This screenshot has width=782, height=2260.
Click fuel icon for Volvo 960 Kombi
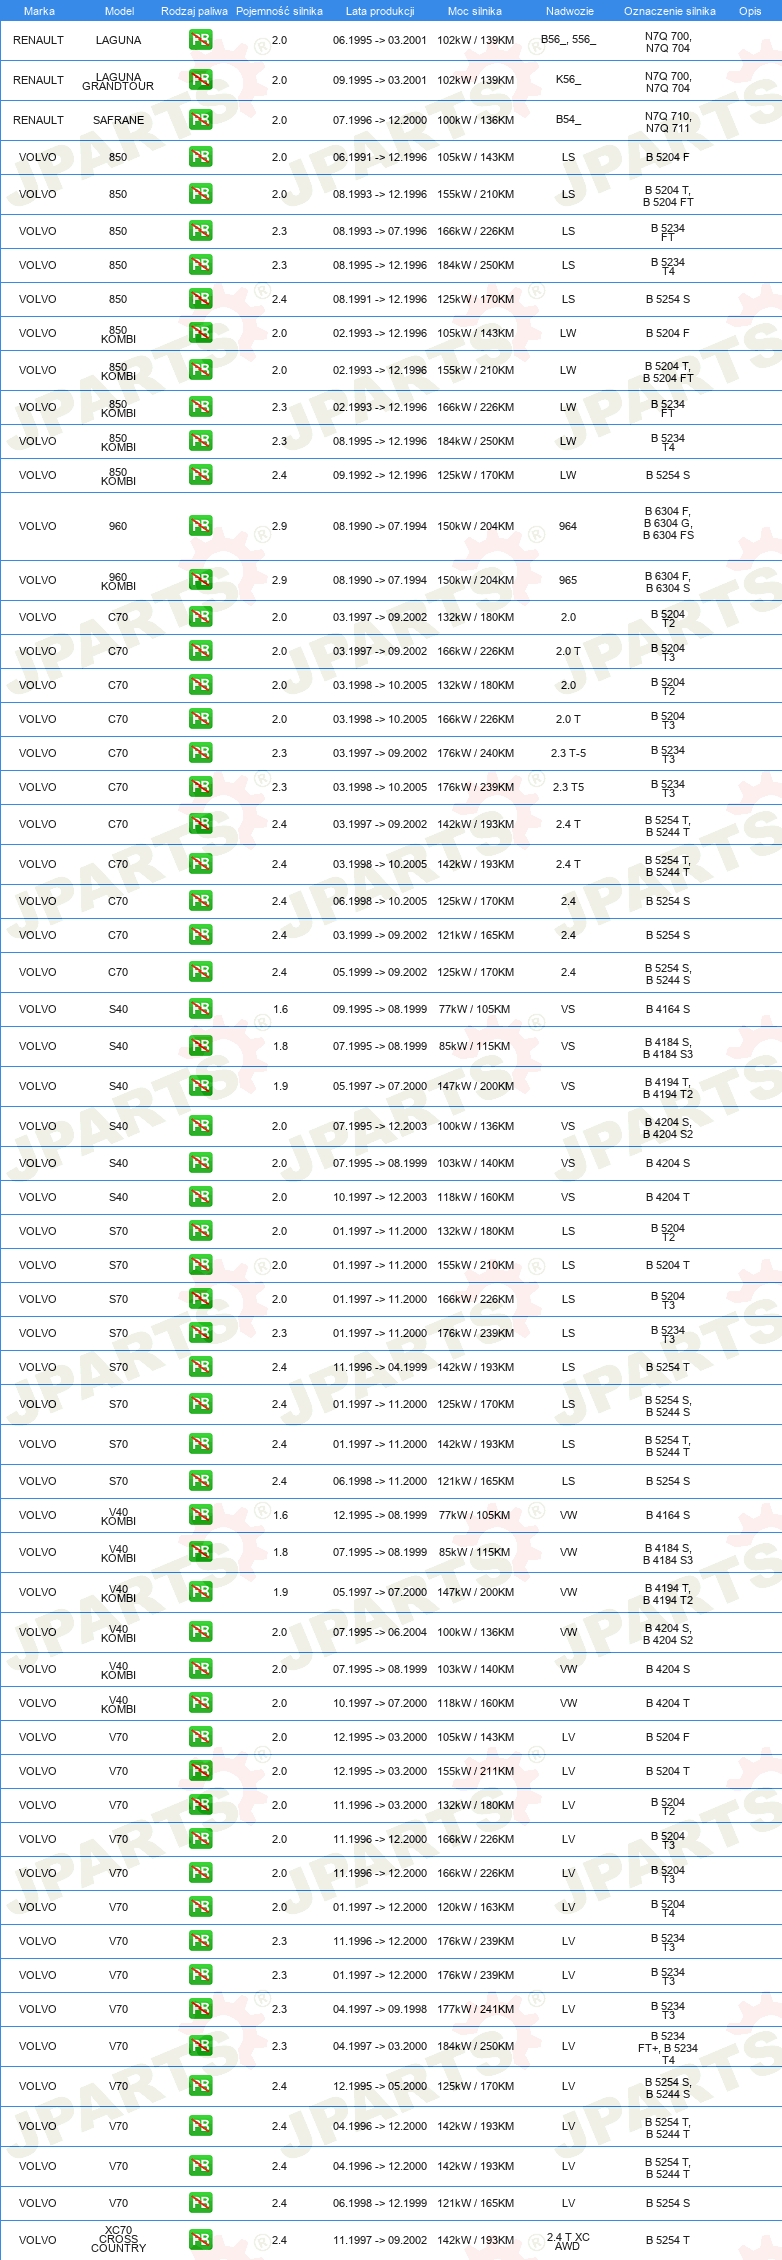pyautogui.click(x=201, y=580)
